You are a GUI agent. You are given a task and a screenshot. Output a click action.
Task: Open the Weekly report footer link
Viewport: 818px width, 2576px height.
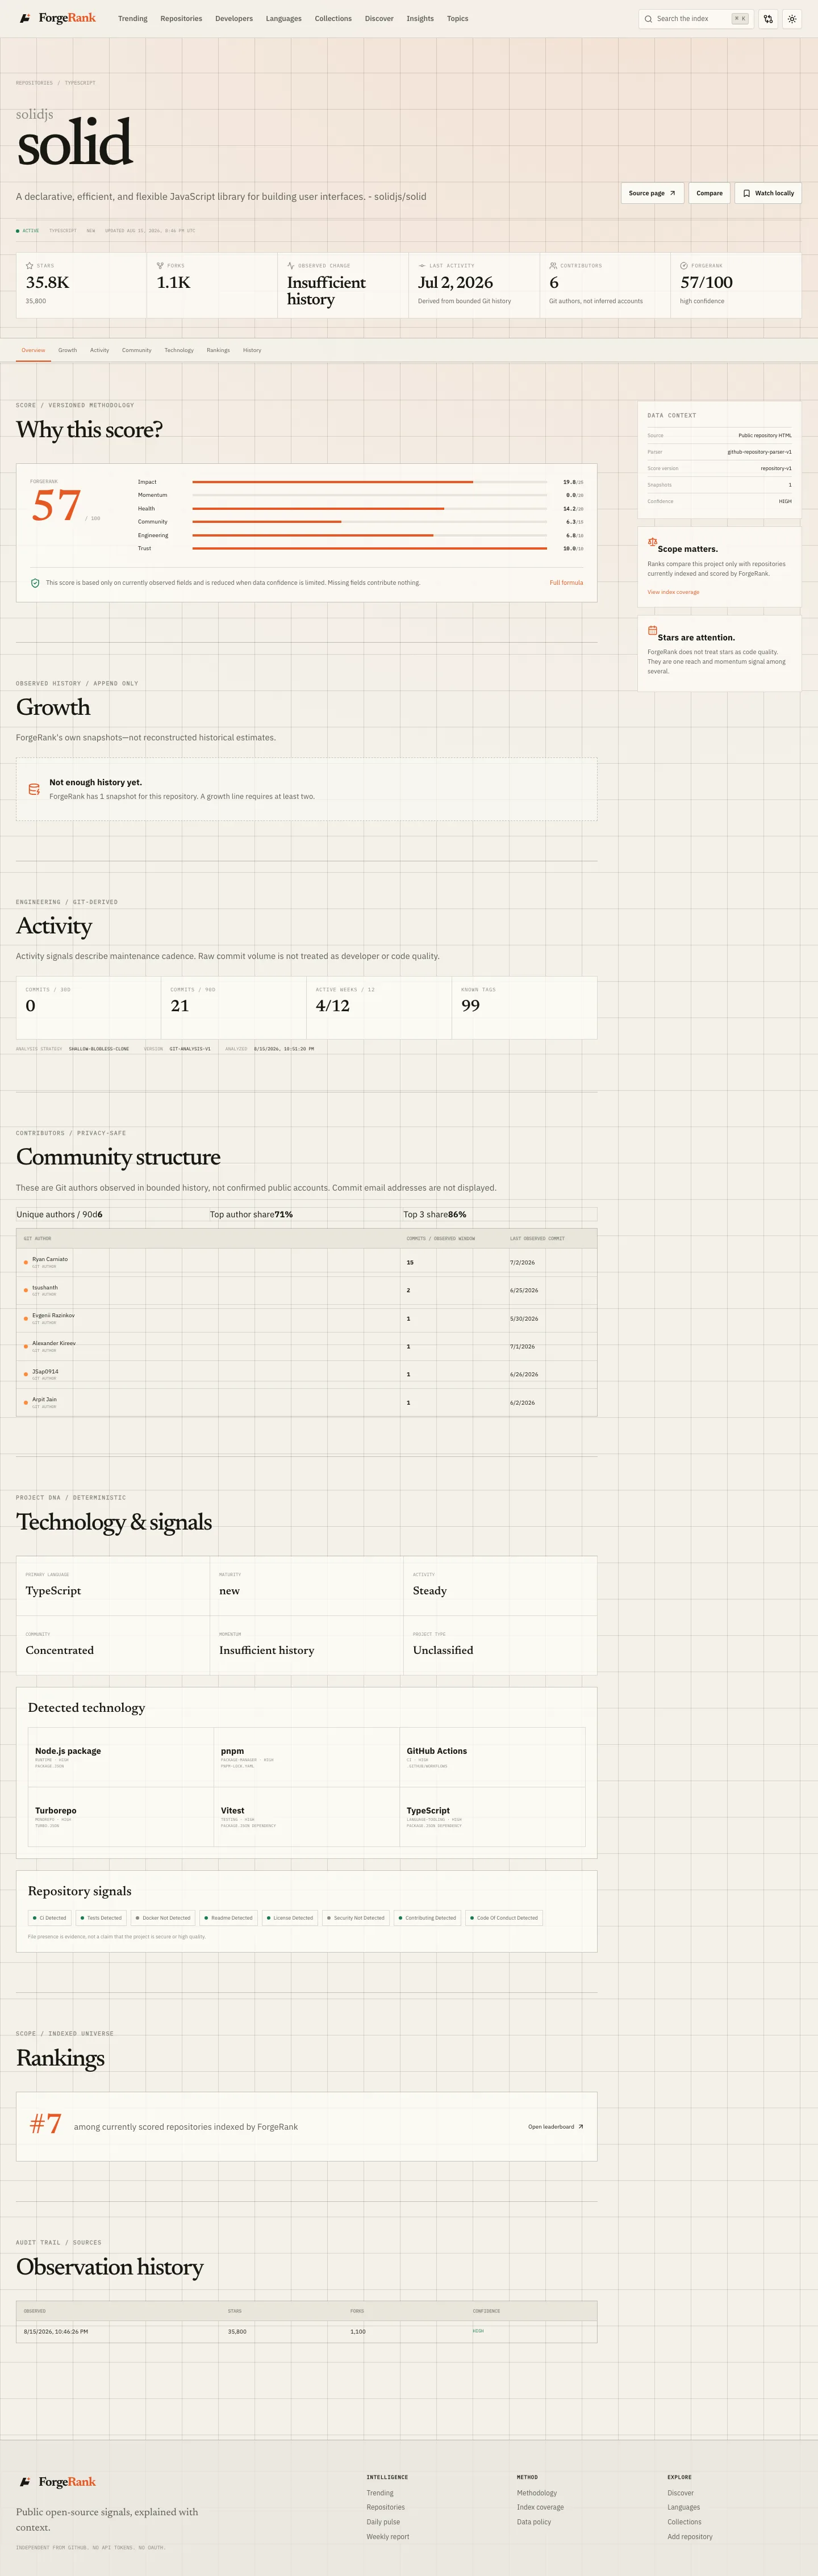[x=388, y=2537]
